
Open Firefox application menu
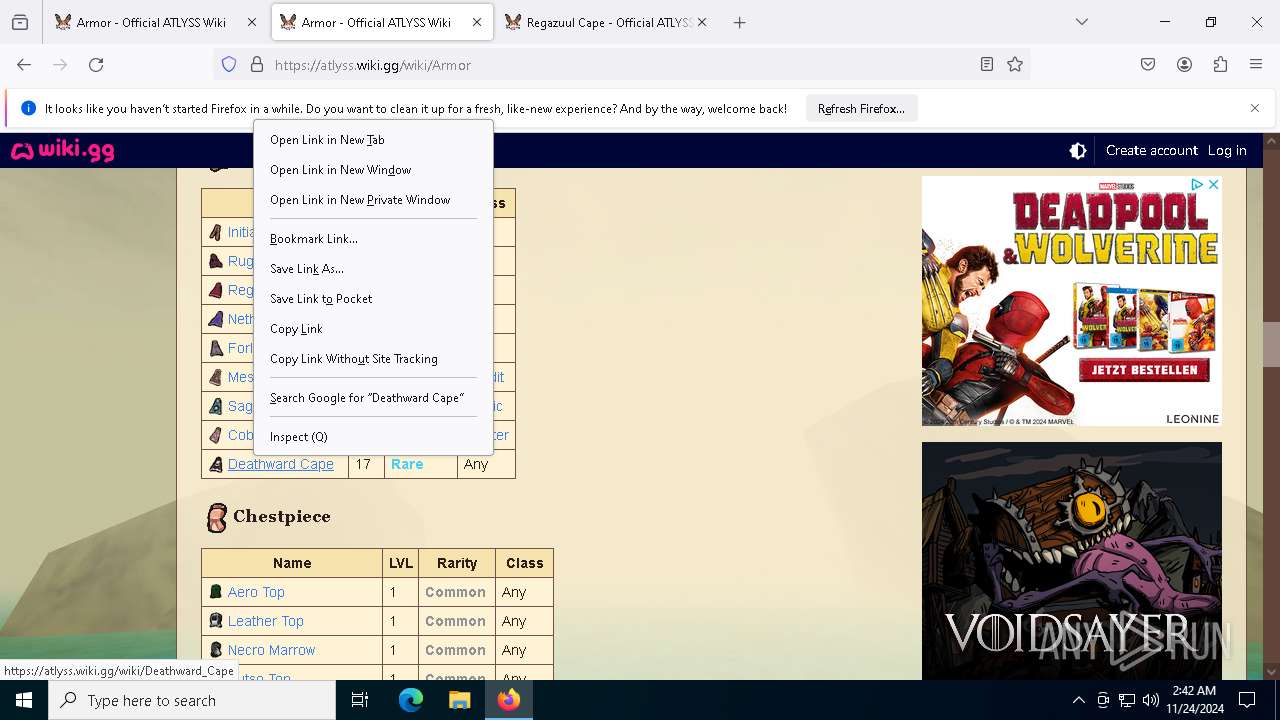tap(1256, 64)
